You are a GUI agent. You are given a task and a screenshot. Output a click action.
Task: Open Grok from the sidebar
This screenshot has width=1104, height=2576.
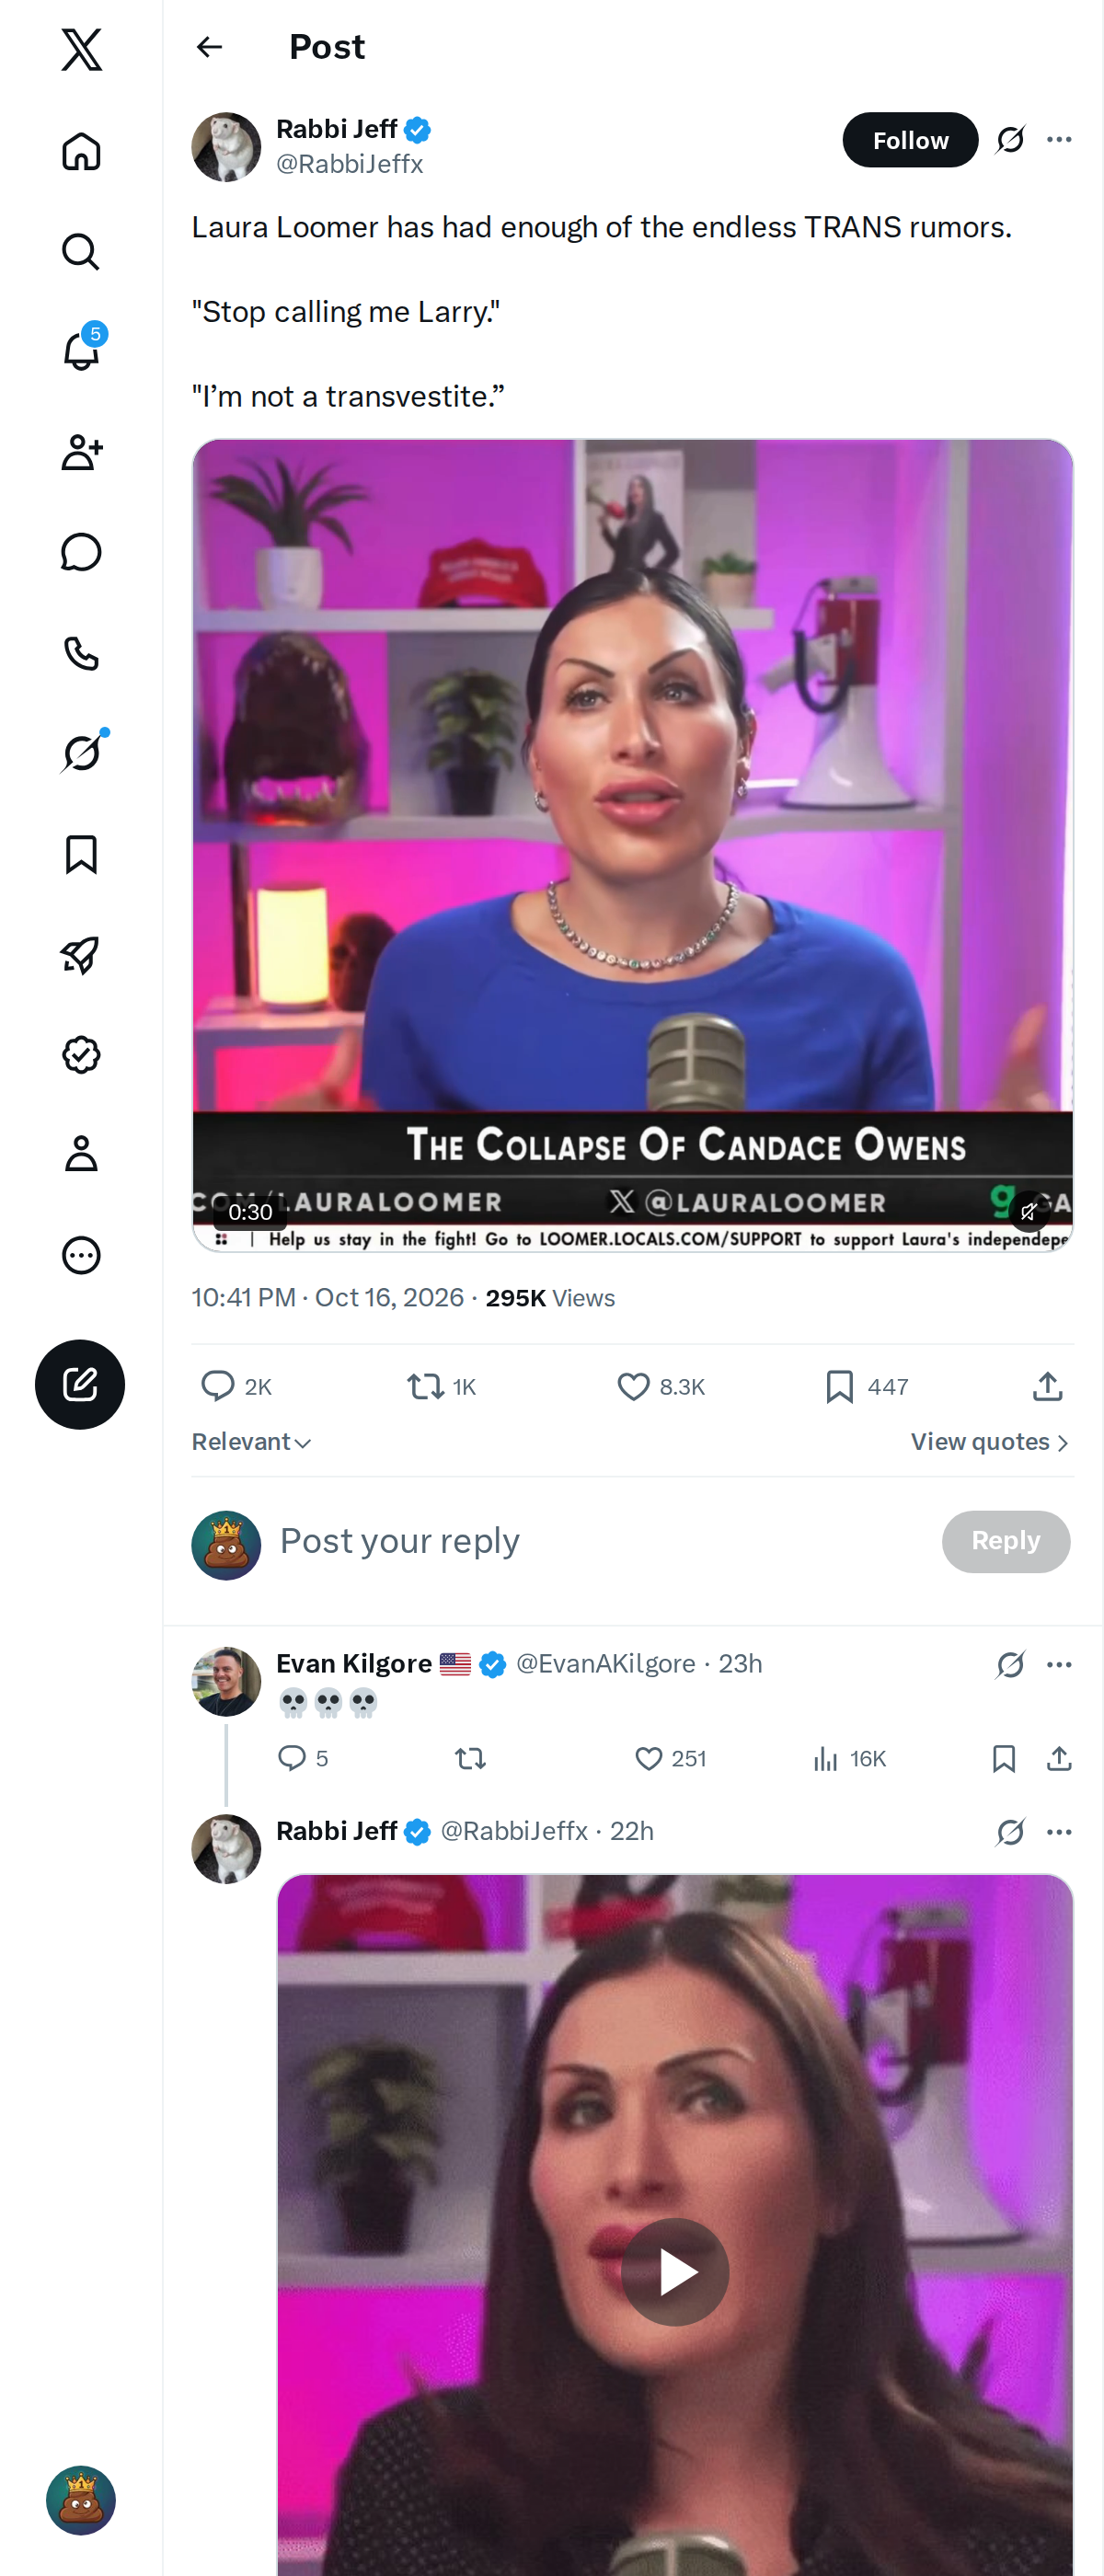pyautogui.click(x=81, y=753)
